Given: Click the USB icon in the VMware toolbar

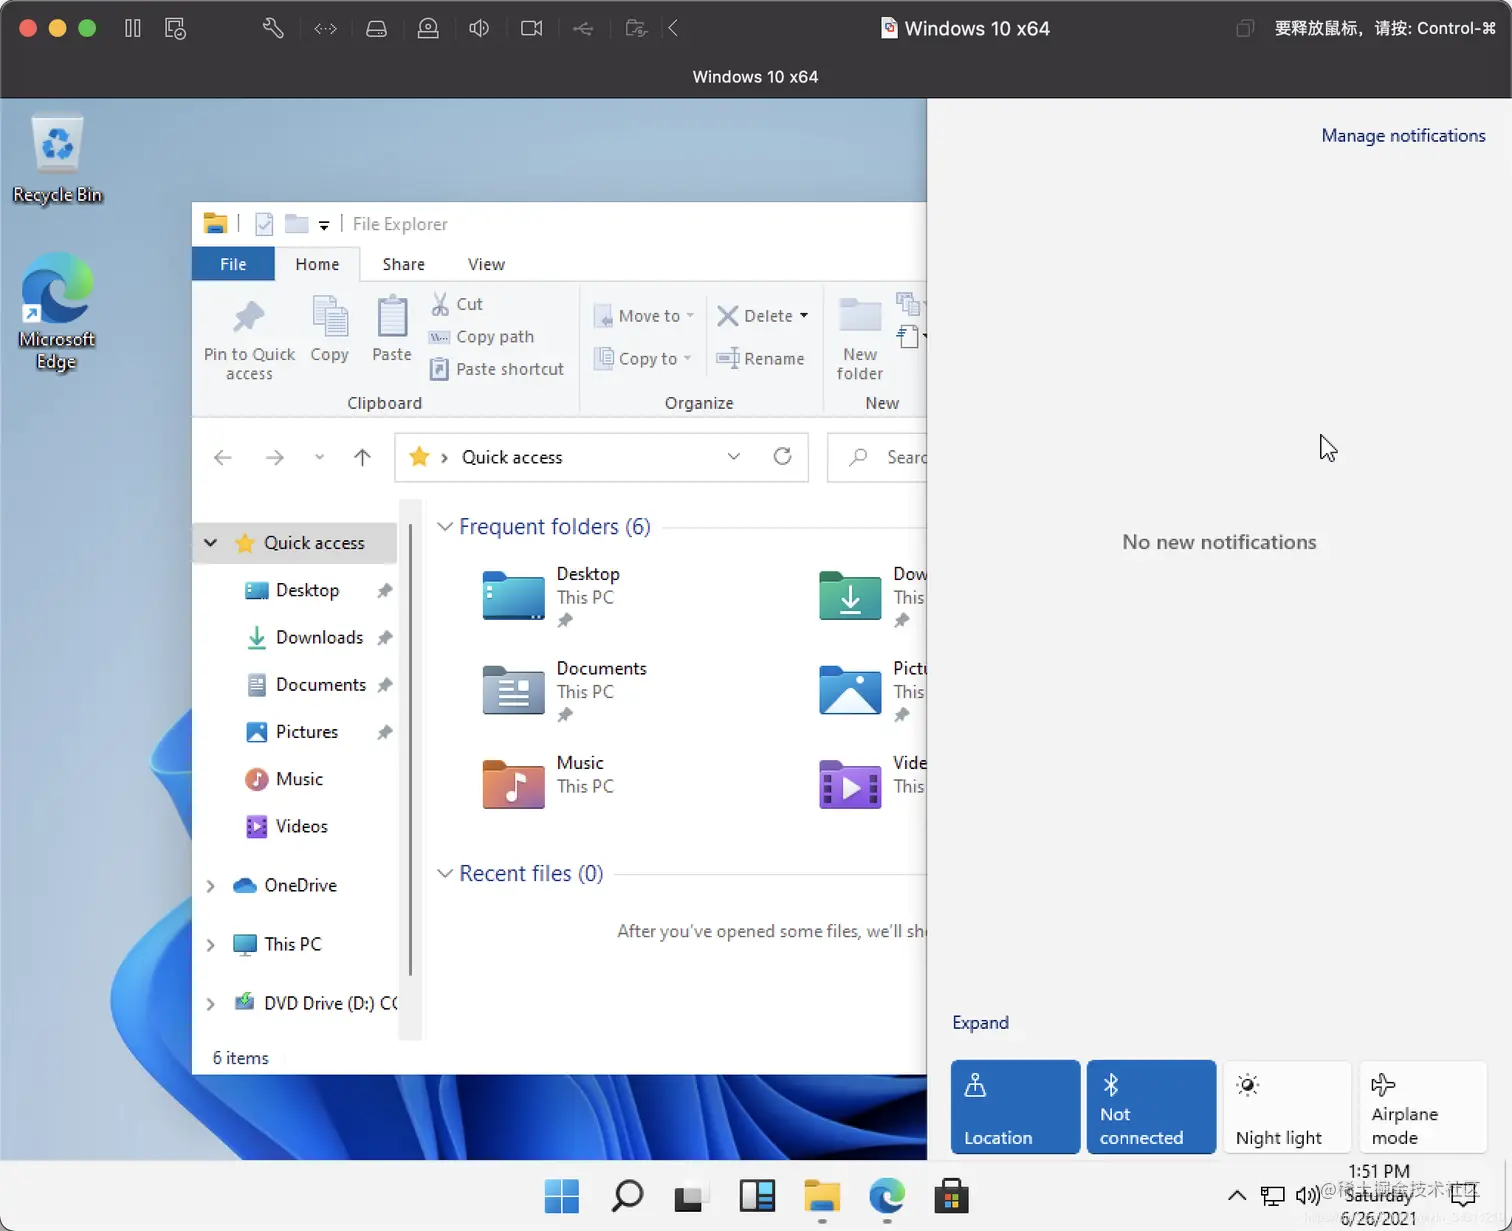Looking at the screenshot, I should coord(583,28).
